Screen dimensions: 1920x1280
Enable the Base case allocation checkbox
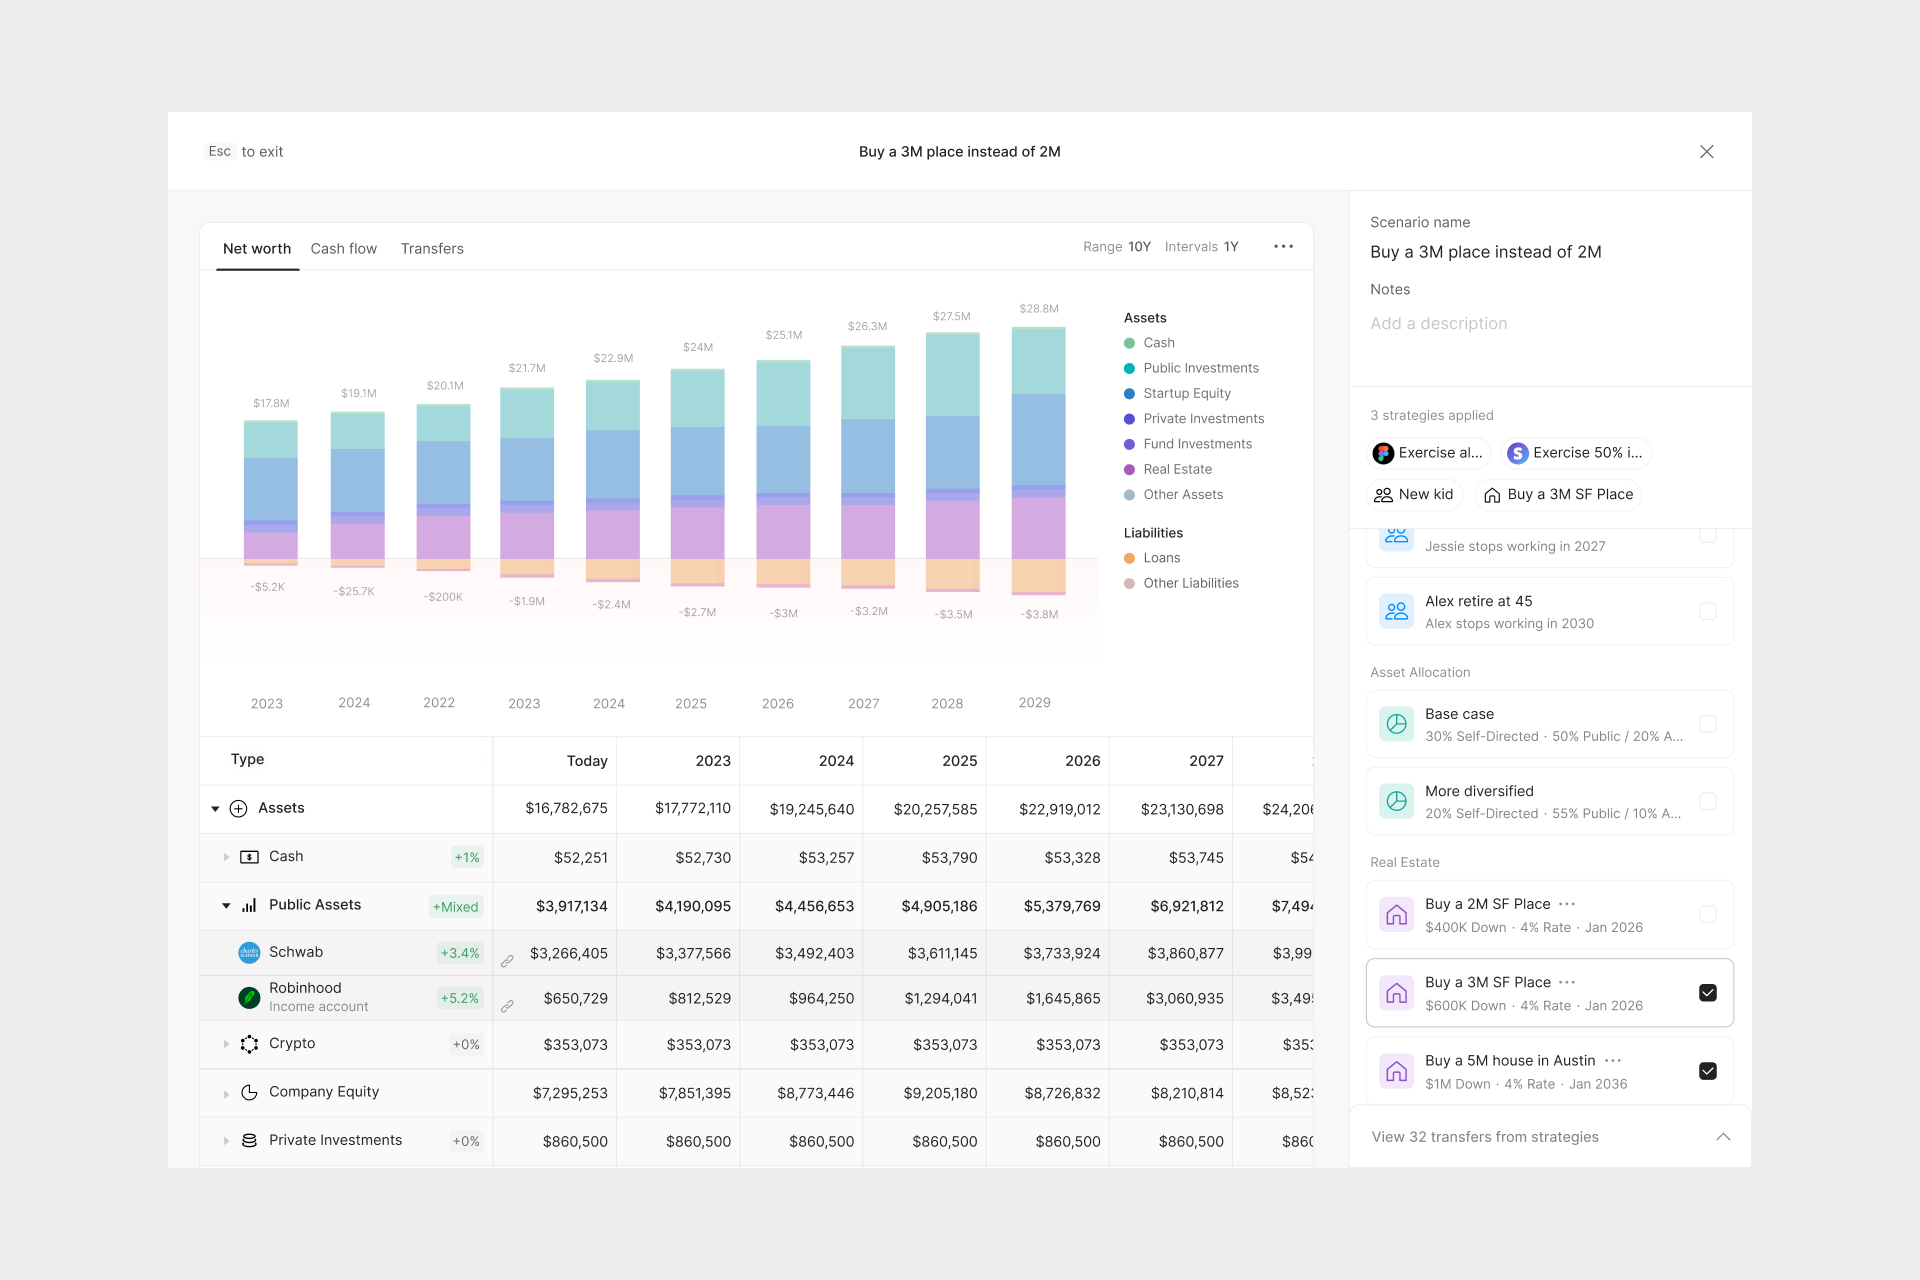click(1708, 724)
